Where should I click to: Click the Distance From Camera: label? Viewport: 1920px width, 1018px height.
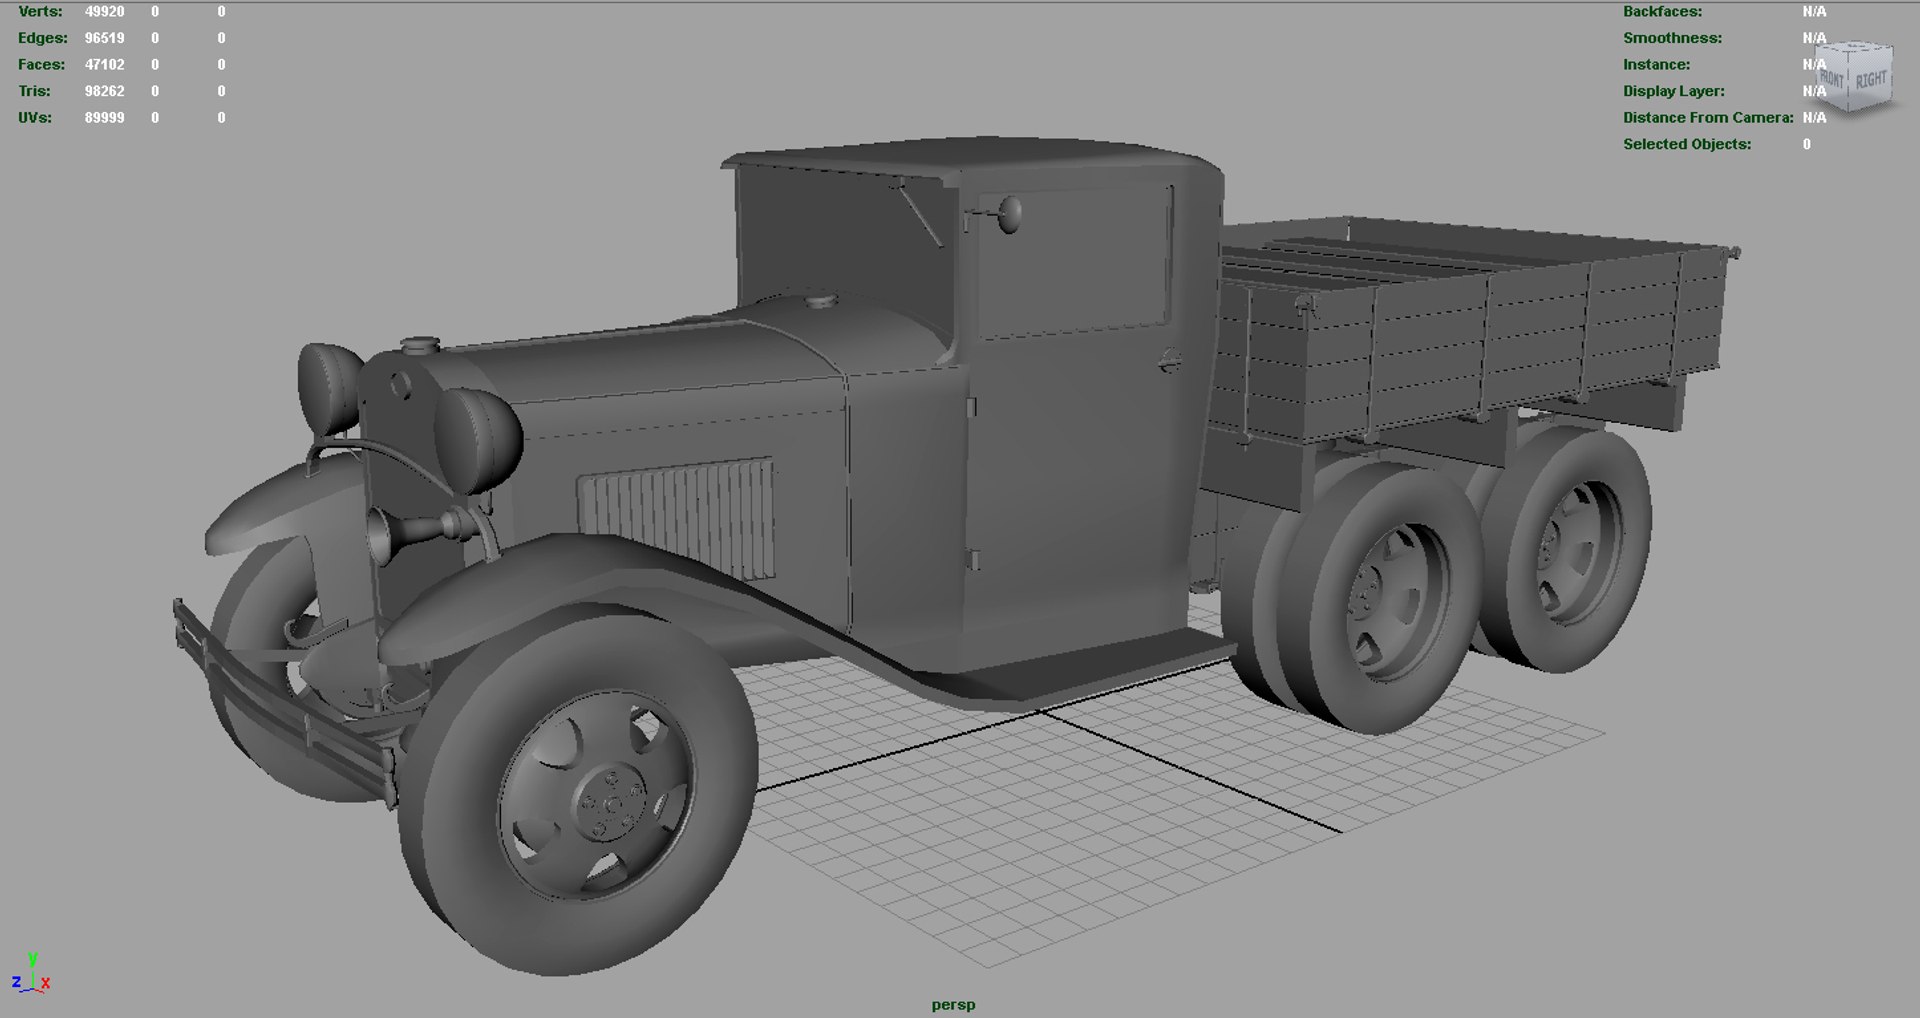pos(1708,117)
